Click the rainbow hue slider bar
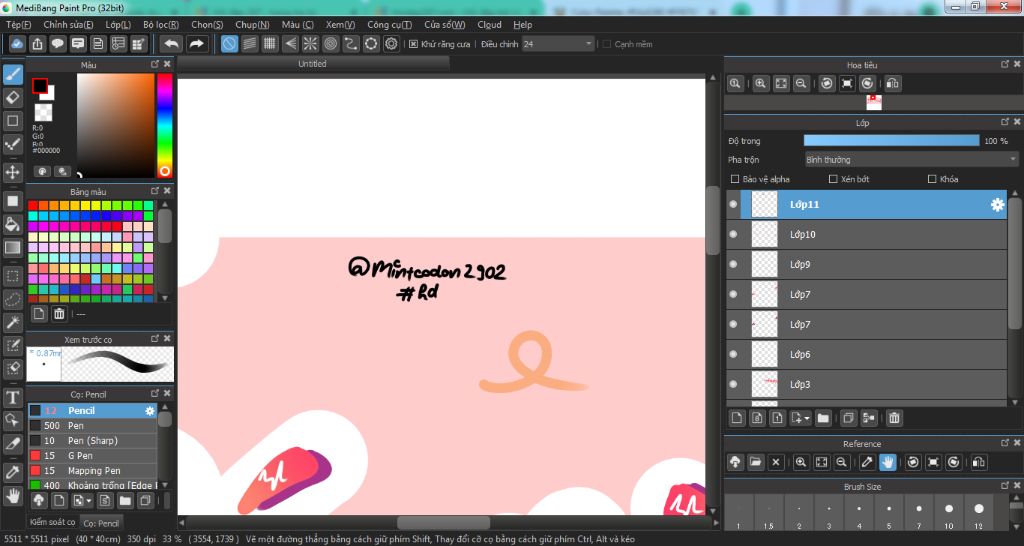Viewport: 1024px width, 546px height. (165, 125)
